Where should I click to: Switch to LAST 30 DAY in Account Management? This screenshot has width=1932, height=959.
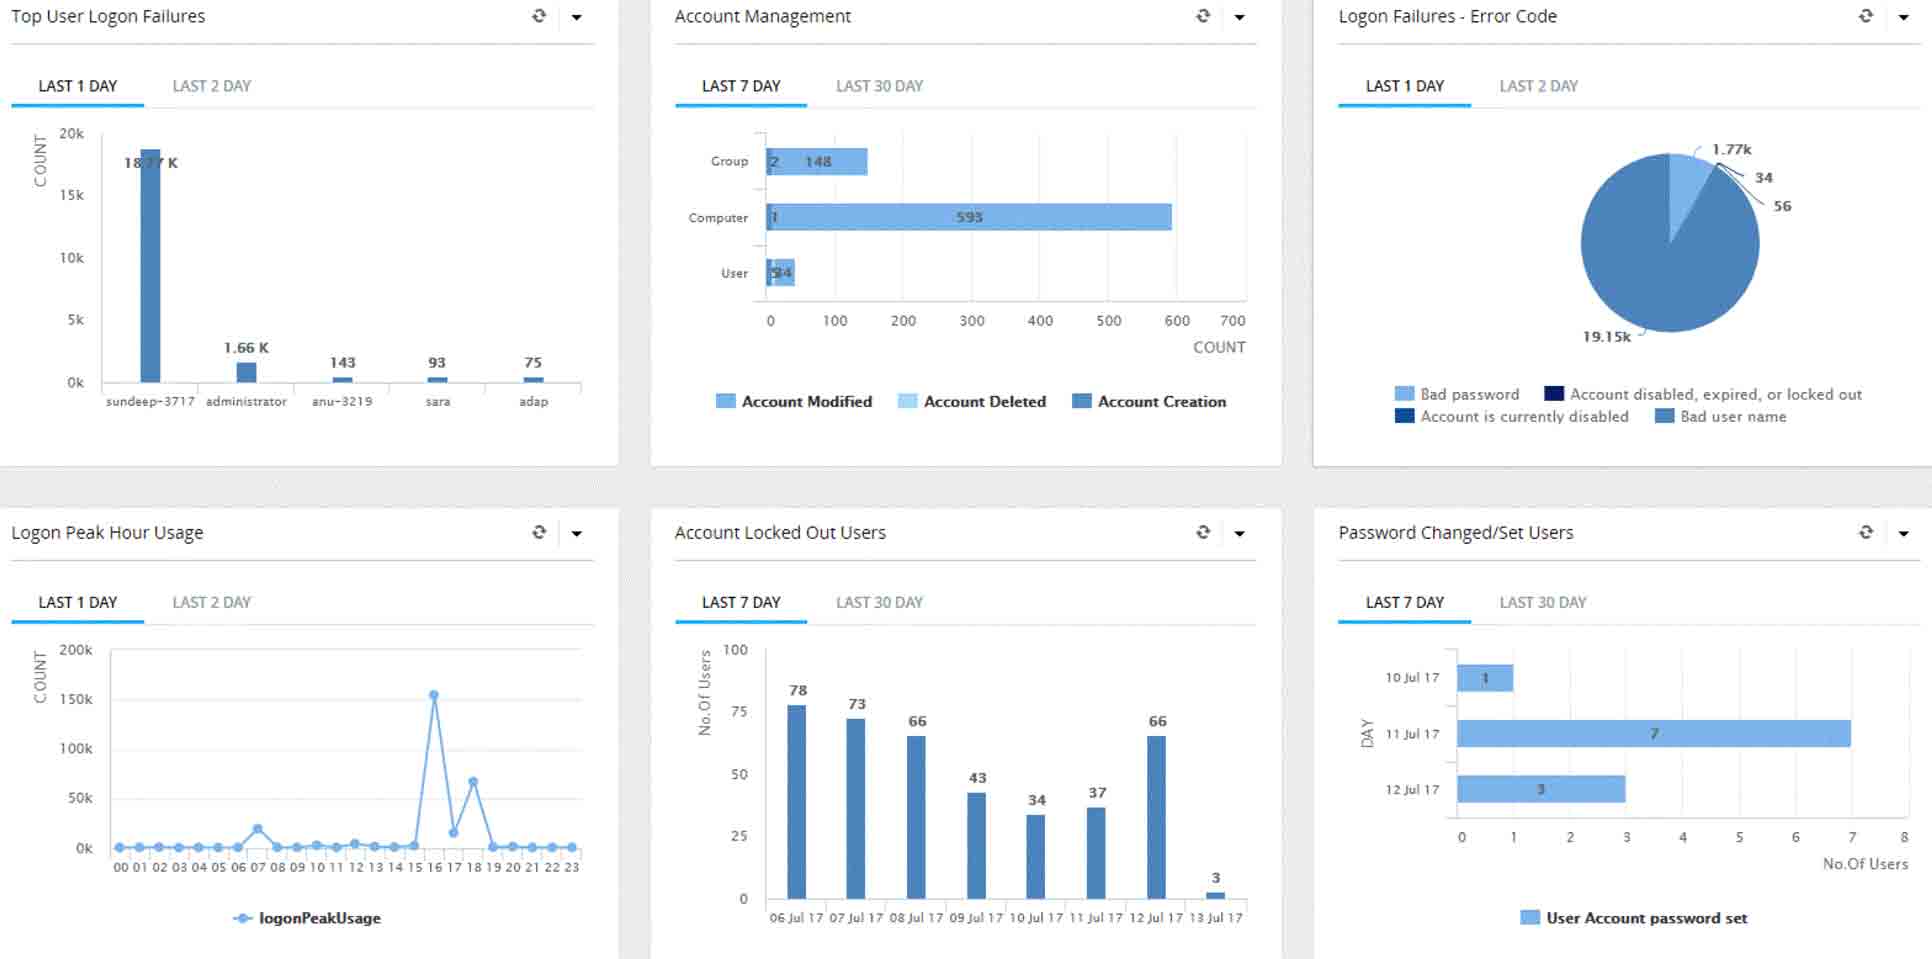coord(879,86)
